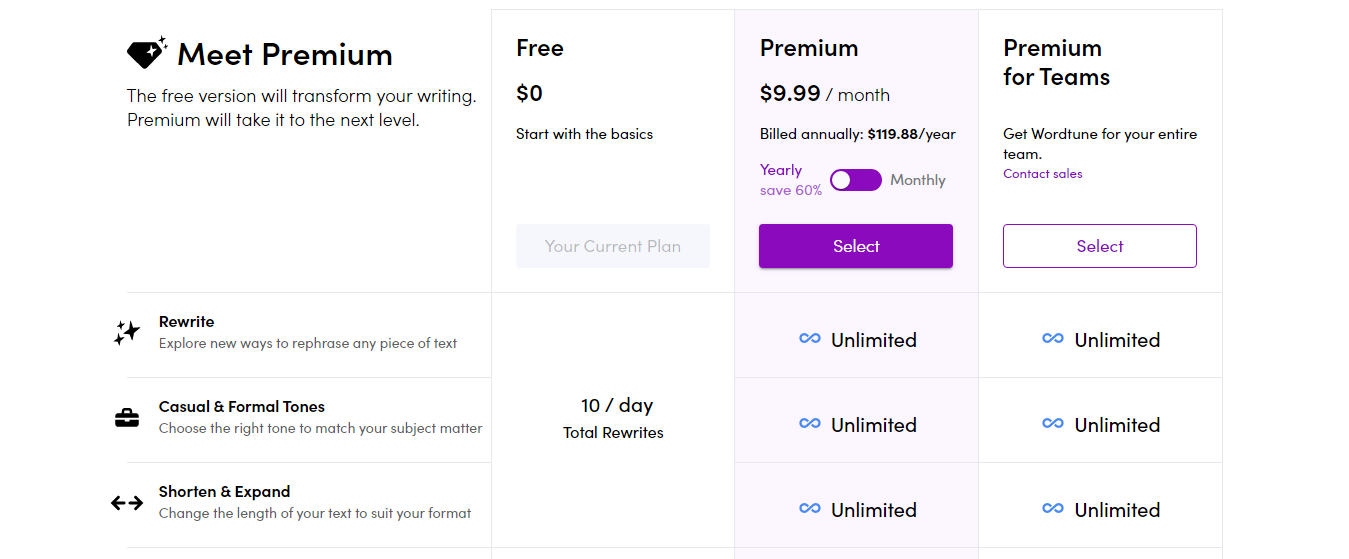Click the Teams Rewrite infinity icon
This screenshot has height=559, width=1349.
(x=1053, y=339)
